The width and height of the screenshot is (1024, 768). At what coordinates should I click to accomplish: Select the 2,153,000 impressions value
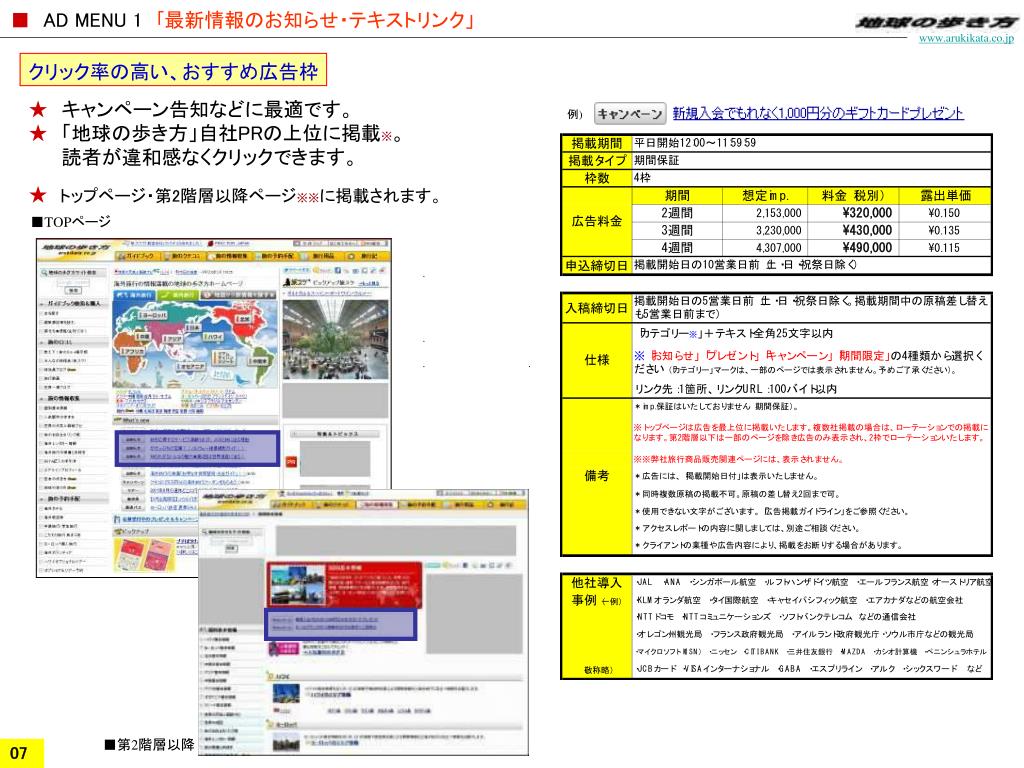tap(778, 214)
